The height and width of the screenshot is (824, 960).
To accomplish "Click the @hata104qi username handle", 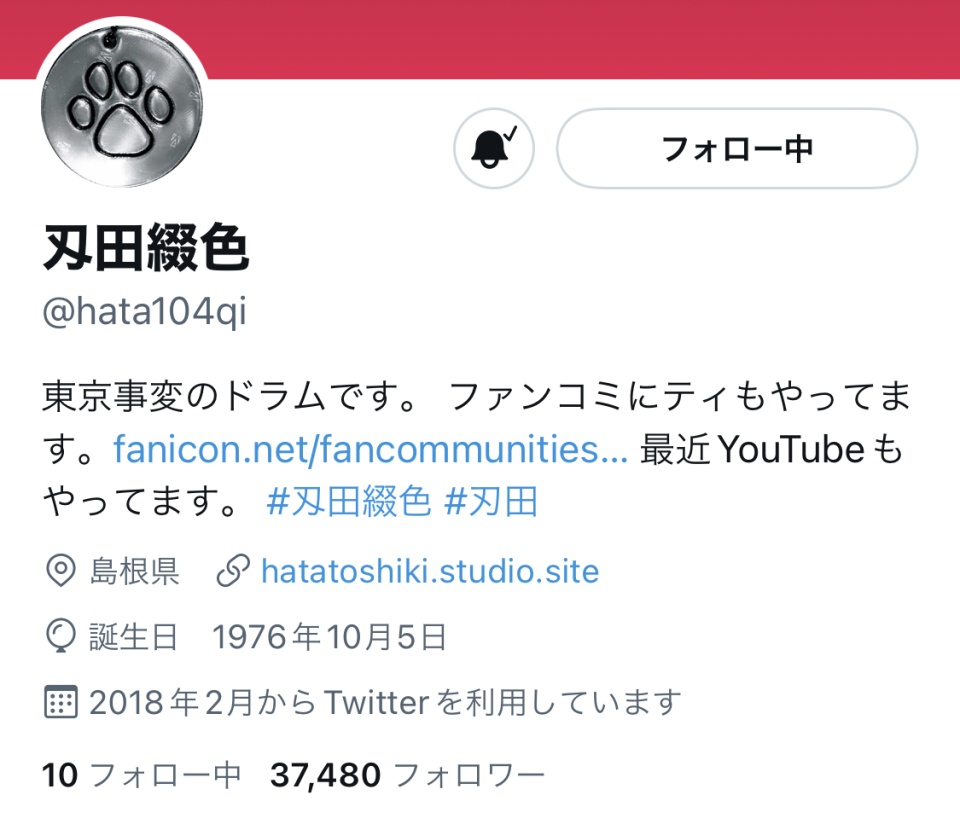I will click(x=144, y=312).
